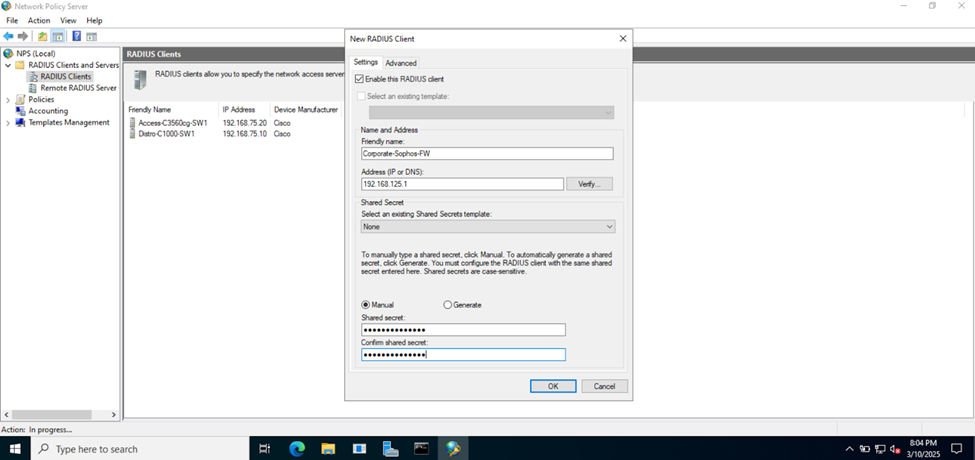The width and height of the screenshot is (975, 460).
Task: Click the RADIUS Clients and Servers folder icon
Action: tap(20, 65)
